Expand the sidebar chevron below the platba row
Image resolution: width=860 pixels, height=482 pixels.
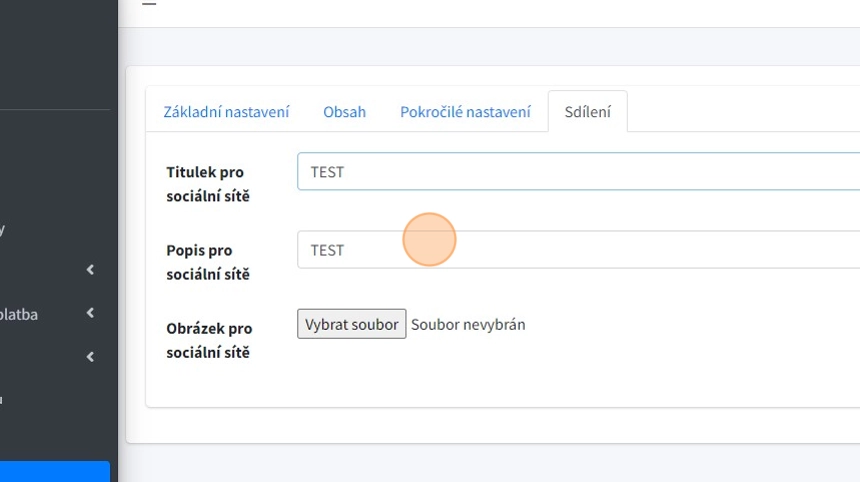90,357
